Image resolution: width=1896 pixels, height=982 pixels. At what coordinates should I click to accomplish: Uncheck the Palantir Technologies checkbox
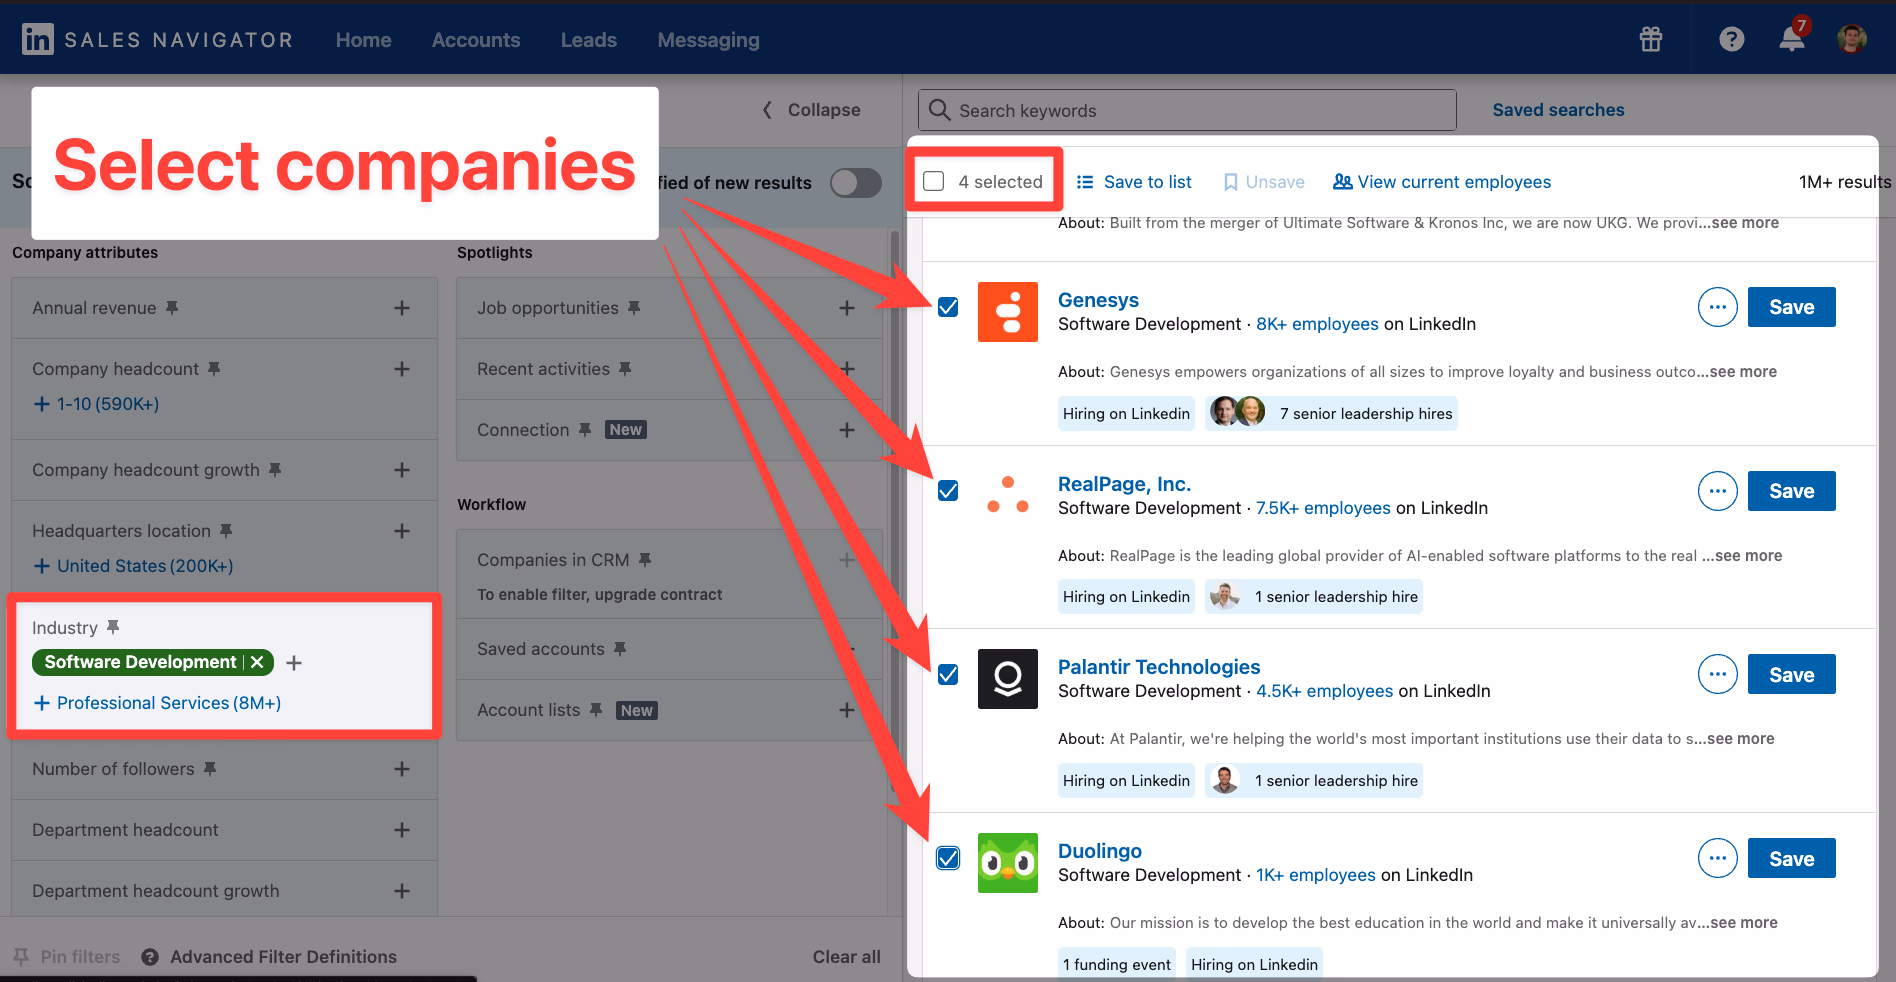point(948,675)
